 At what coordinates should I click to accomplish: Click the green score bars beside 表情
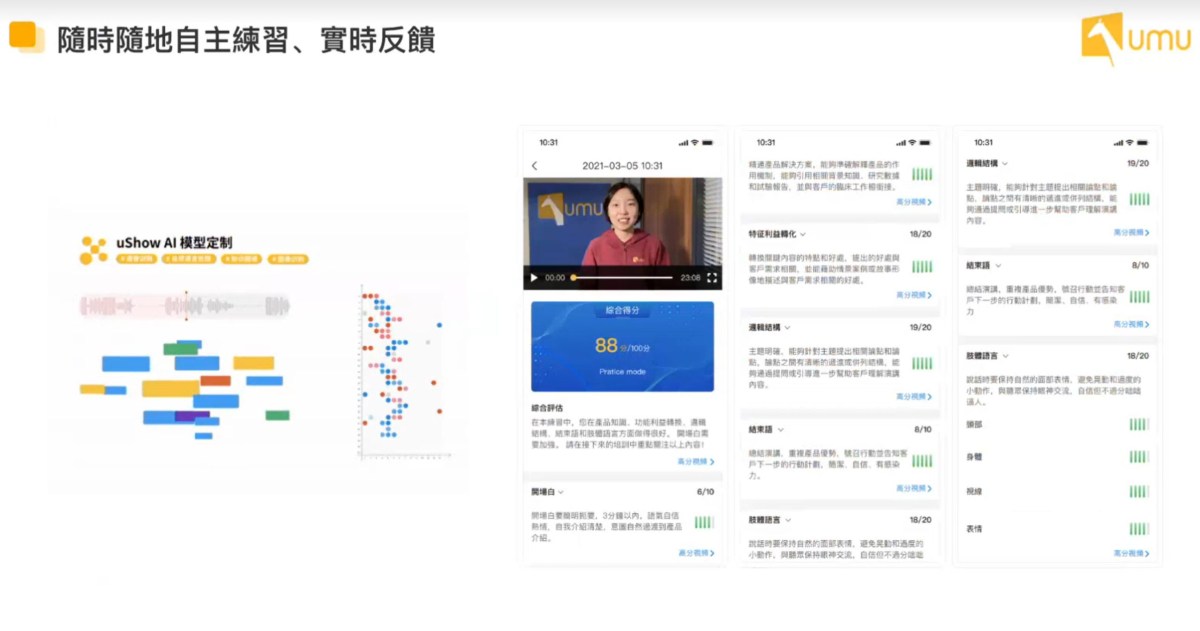1139,529
